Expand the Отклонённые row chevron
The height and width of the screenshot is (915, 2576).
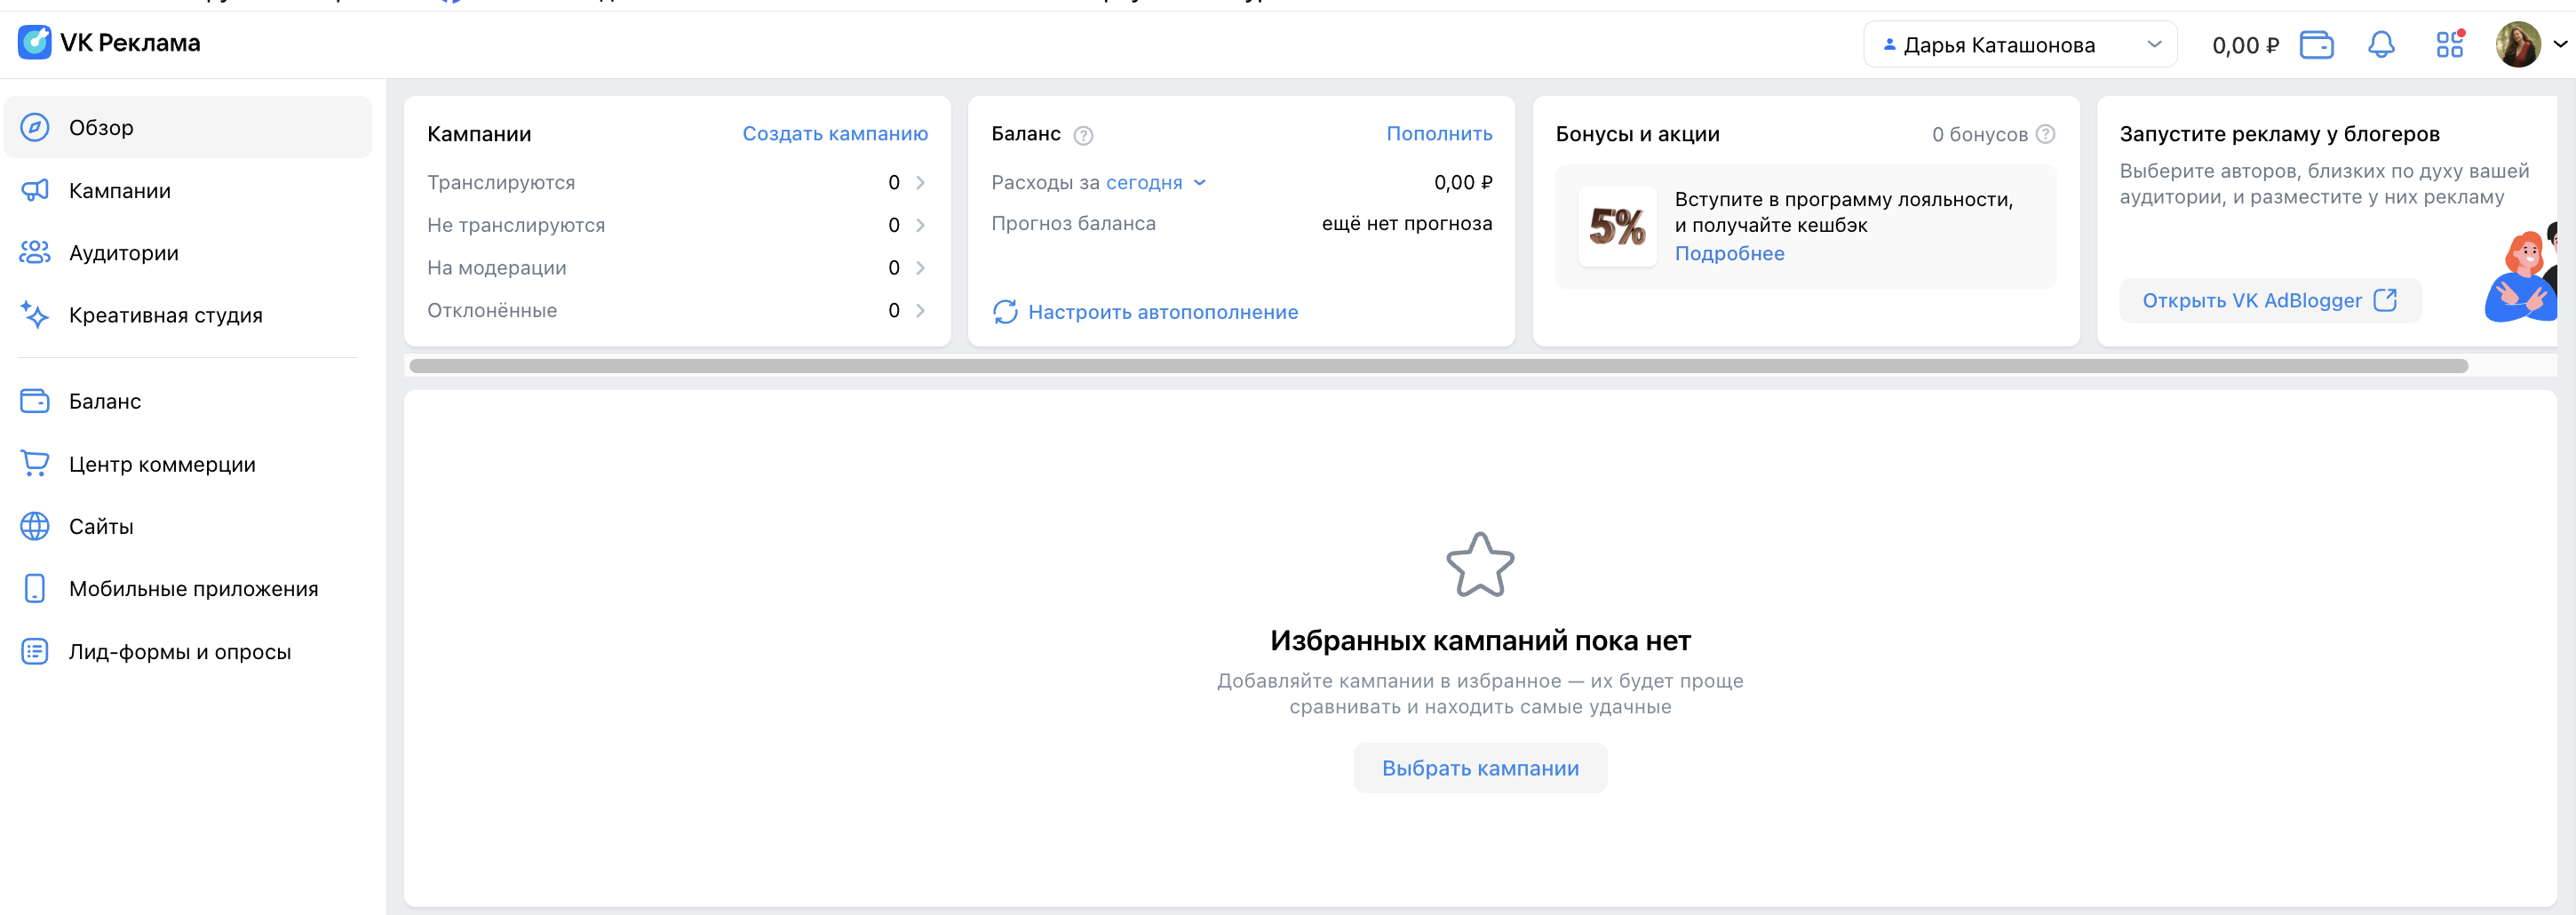point(920,310)
